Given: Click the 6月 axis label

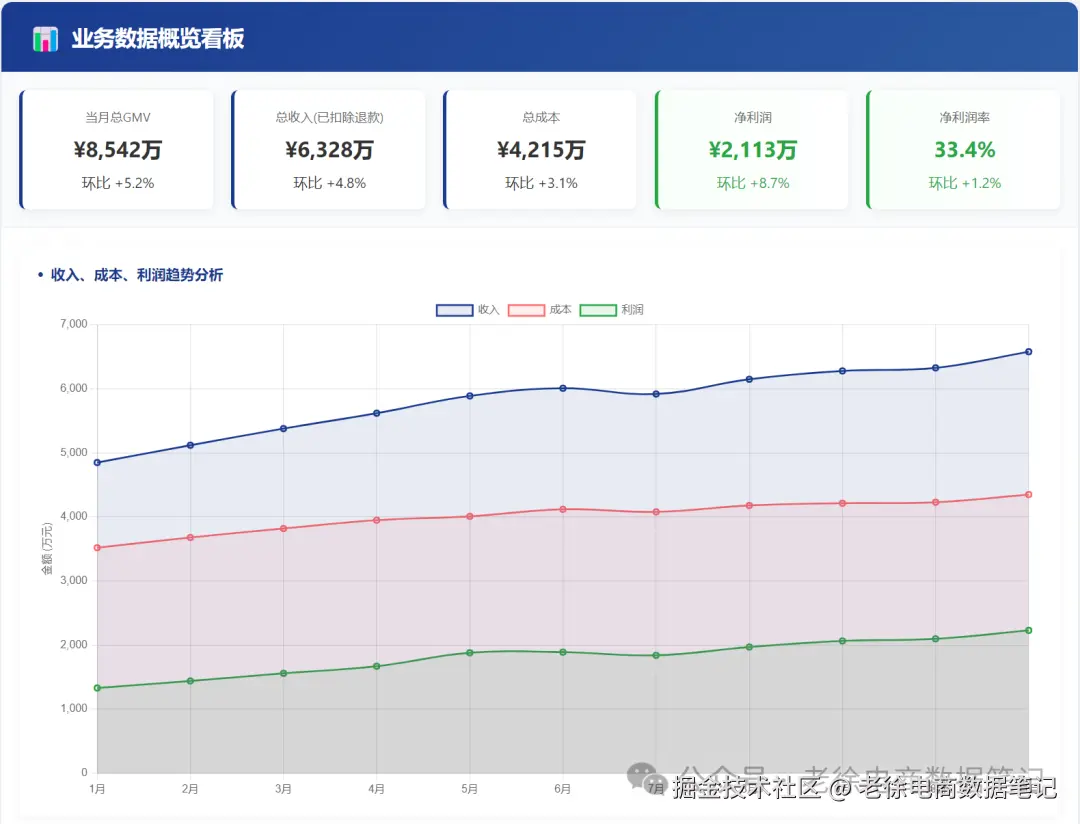Looking at the screenshot, I should 563,789.
